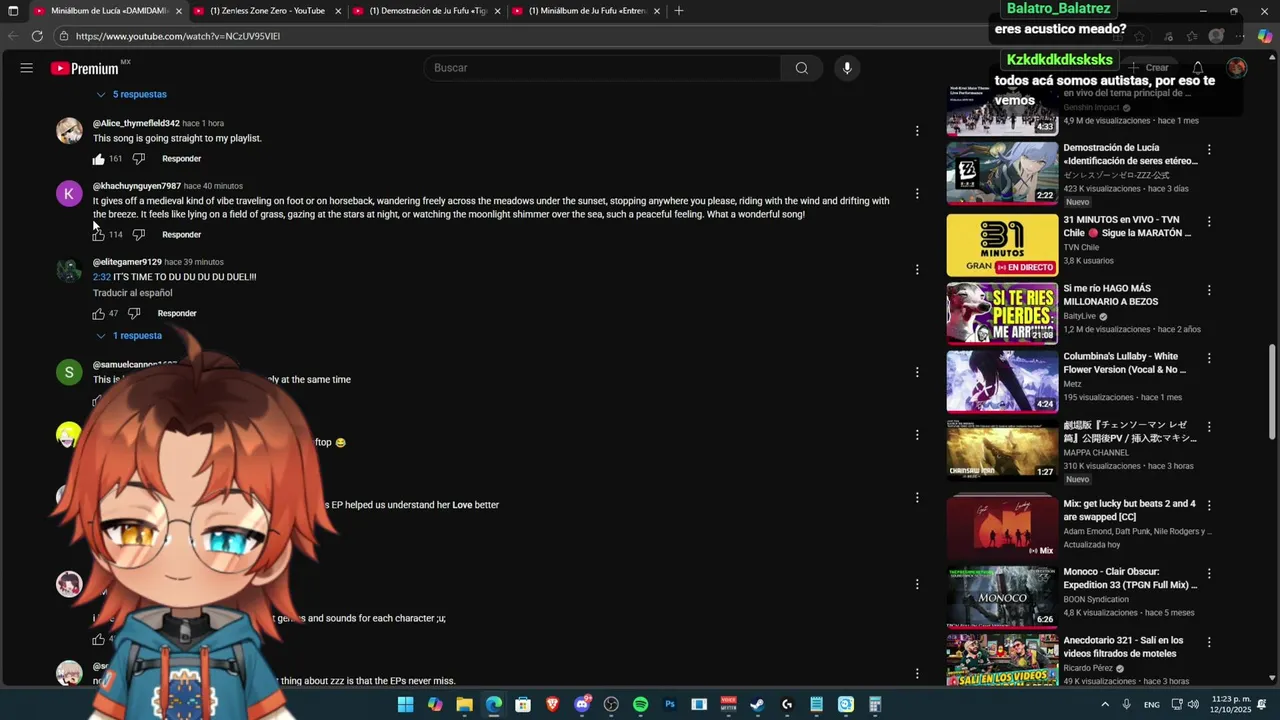Viewport: 1280px width, 720px height.
Task: Start voice search with microphone icon
Action: click(847, 68)
